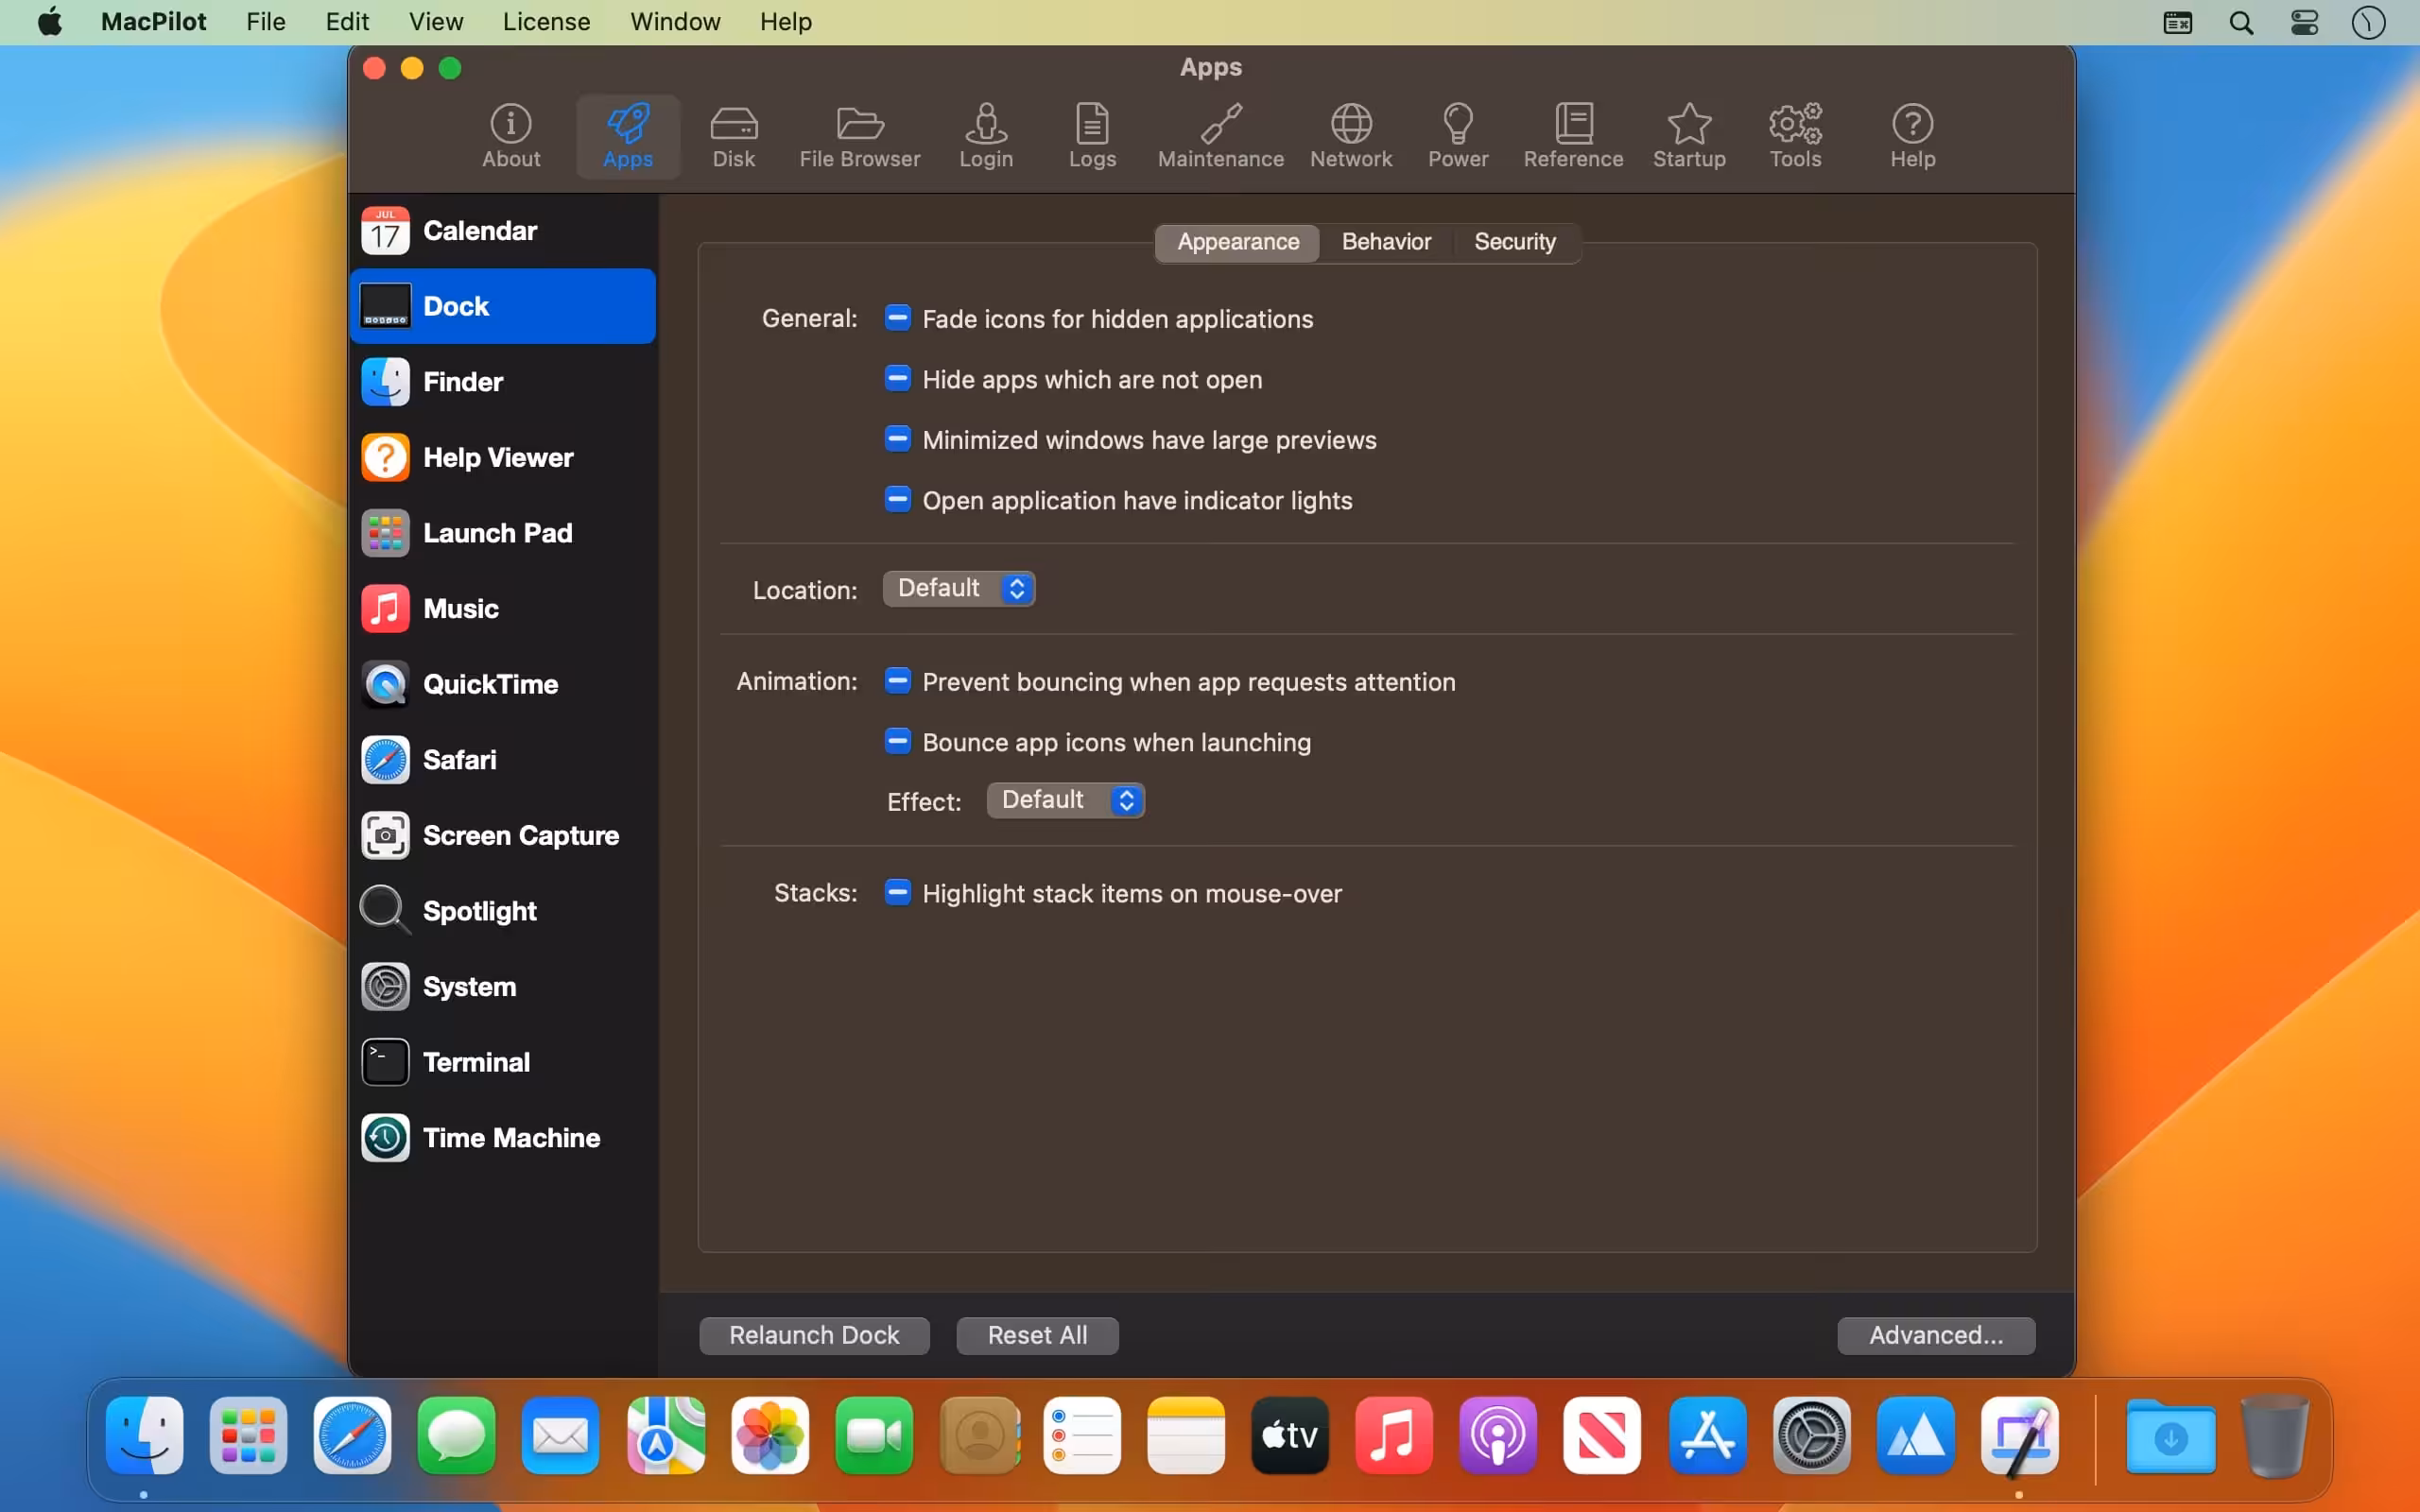Viewport: 2420px width, 1512px height.
Task: Open the Disk toolbar section
Action: [x=733, y=136]
